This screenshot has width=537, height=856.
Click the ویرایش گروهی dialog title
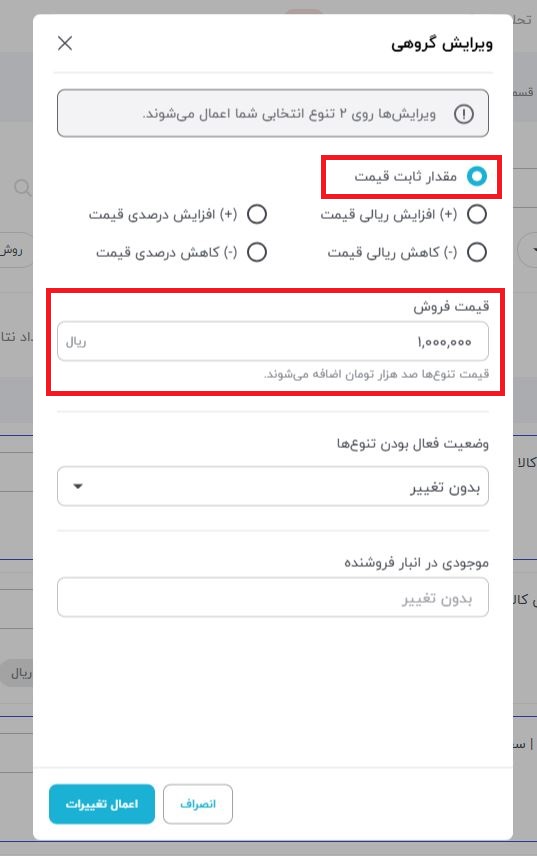(x=441, y=44)
